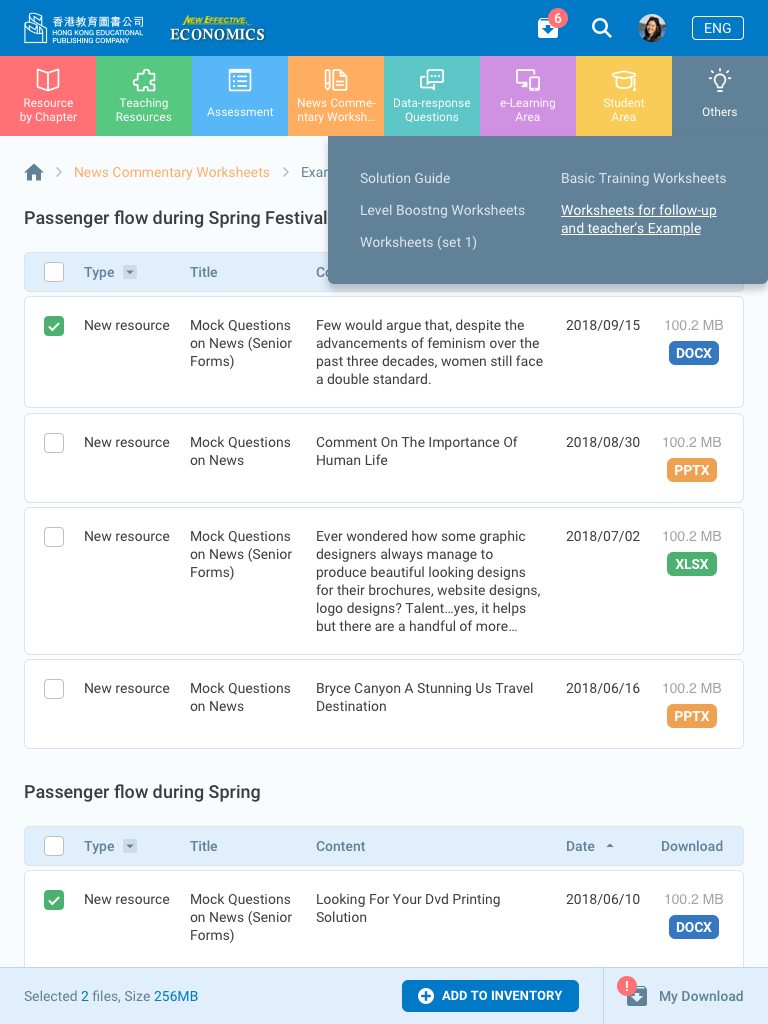Open the Assessment section
The height and width of the screenshot is (1024, 768).
[x=240, y=96]
